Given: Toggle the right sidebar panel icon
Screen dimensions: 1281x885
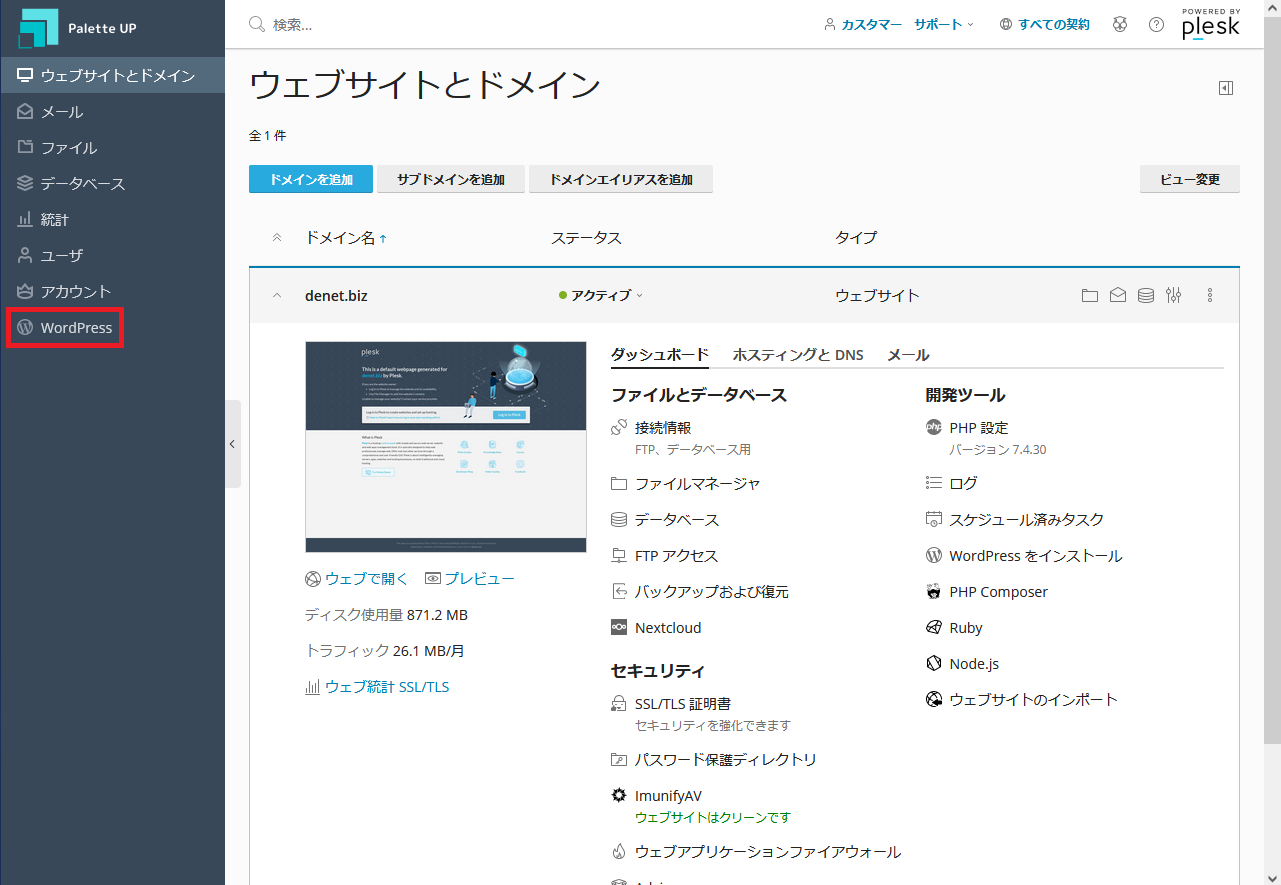Looking at the screenshot, I should tap(1226, 88).
